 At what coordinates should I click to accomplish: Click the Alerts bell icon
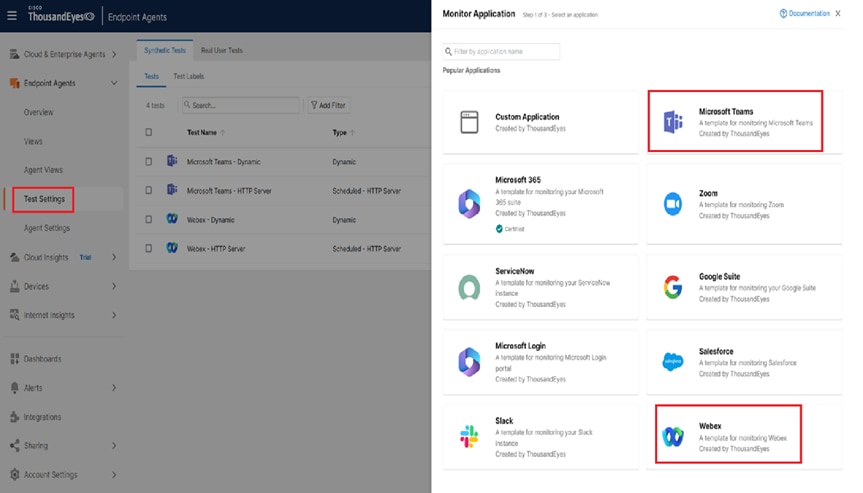point(15,388)
